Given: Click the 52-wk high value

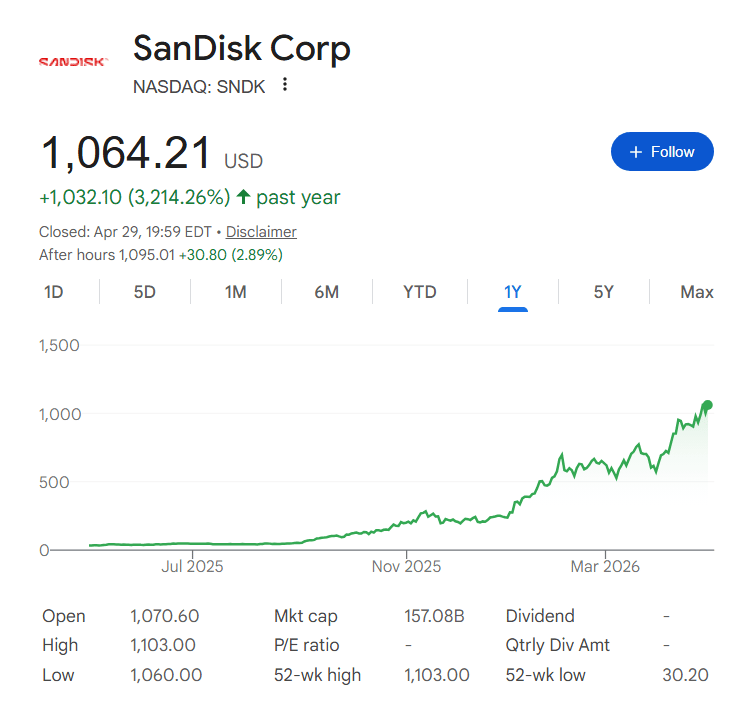Looking at the screenshot, I should pos(436,675).
